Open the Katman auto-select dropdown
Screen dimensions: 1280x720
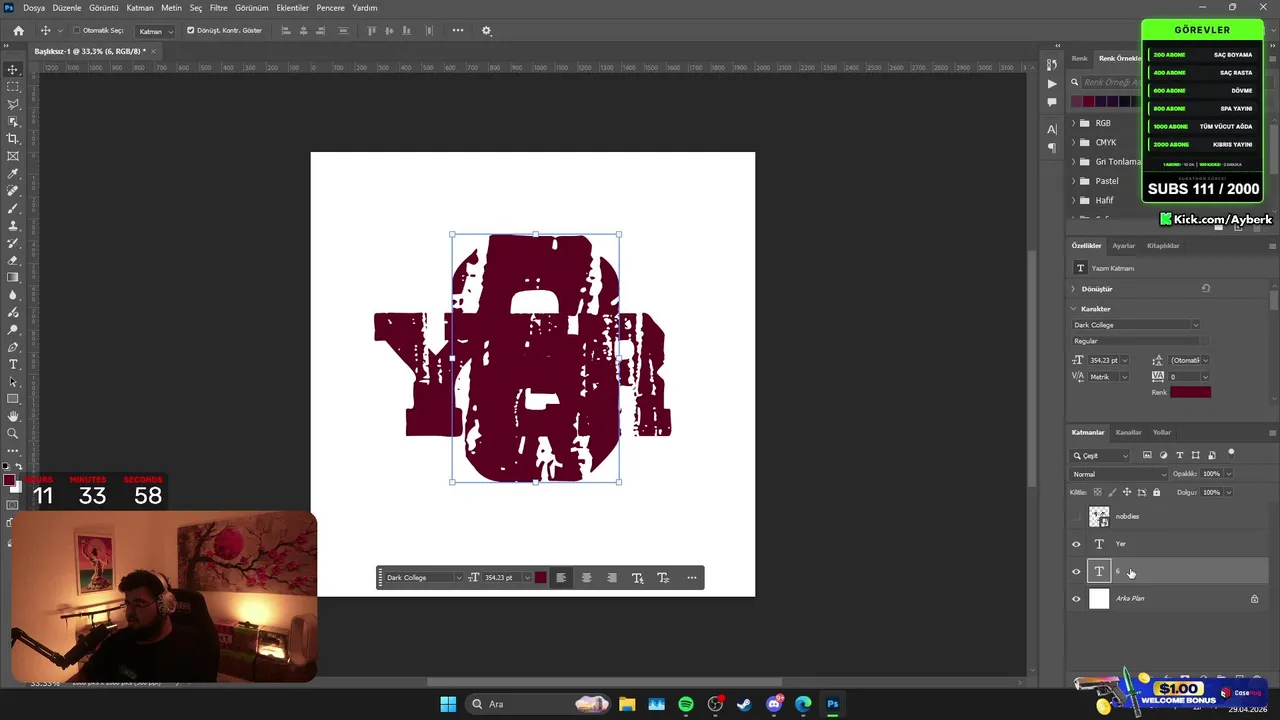pos(155,31)
